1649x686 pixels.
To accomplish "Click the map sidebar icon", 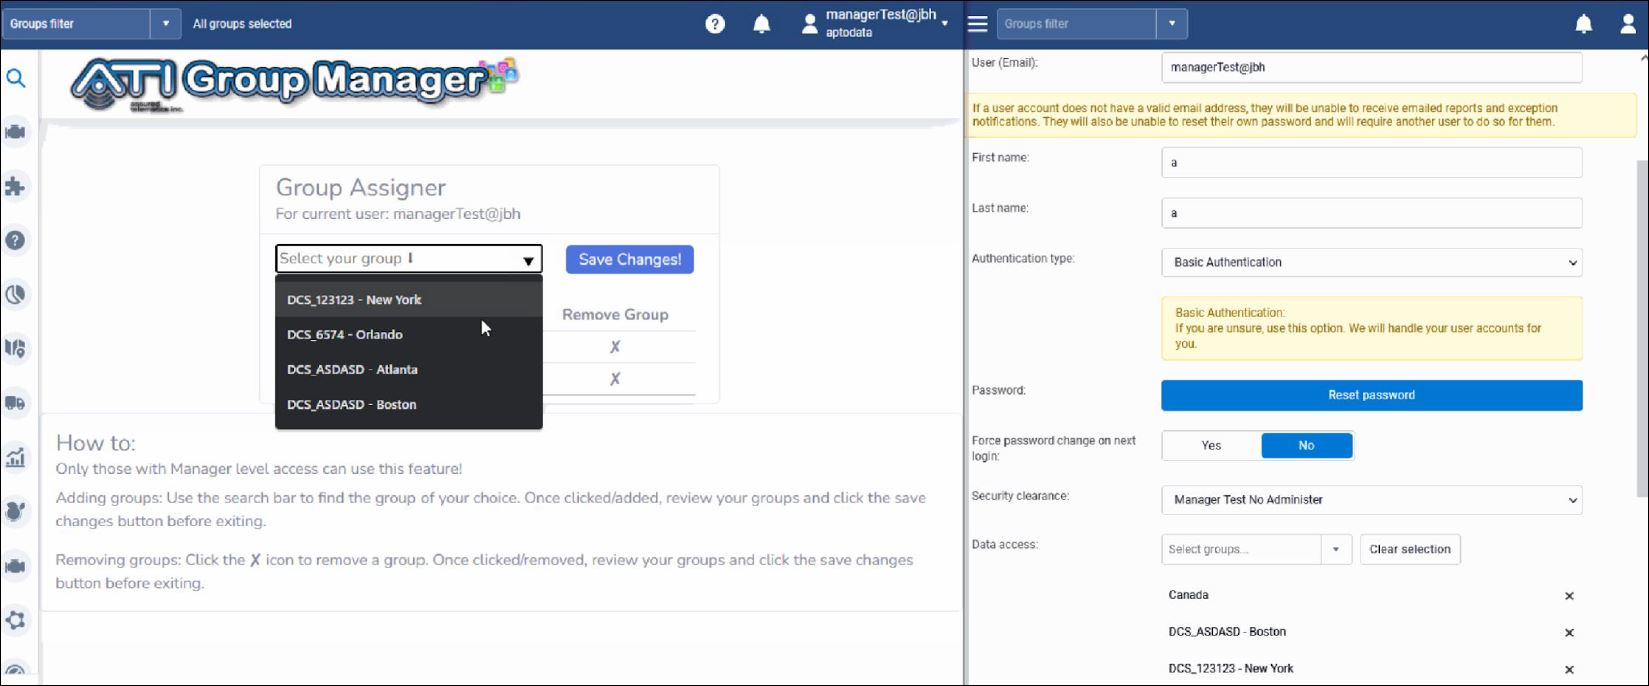I will [x=15, y=348].
